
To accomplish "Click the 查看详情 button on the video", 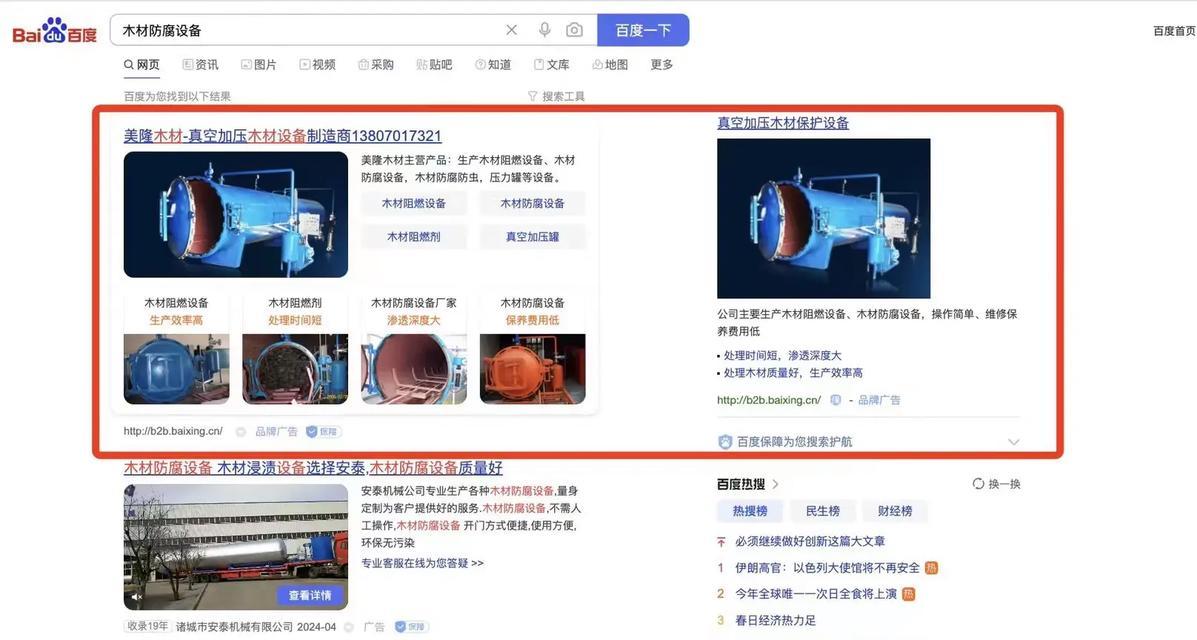I will (x=310, y=594).
